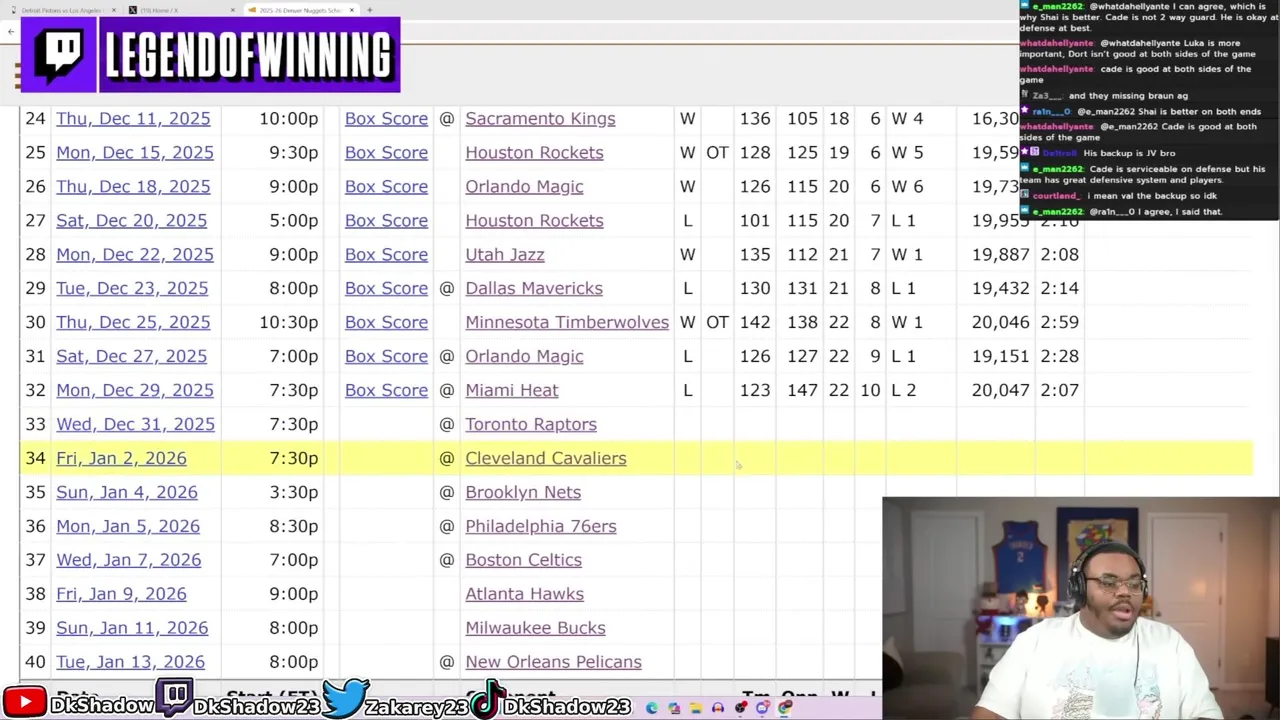Open the Mon, Dec 15, 2025 date link

pos(135,153)
